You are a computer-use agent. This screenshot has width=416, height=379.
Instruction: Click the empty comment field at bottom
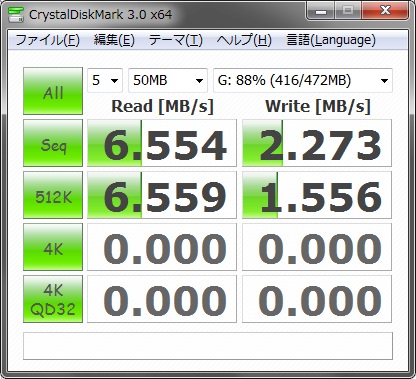(208, 346)
